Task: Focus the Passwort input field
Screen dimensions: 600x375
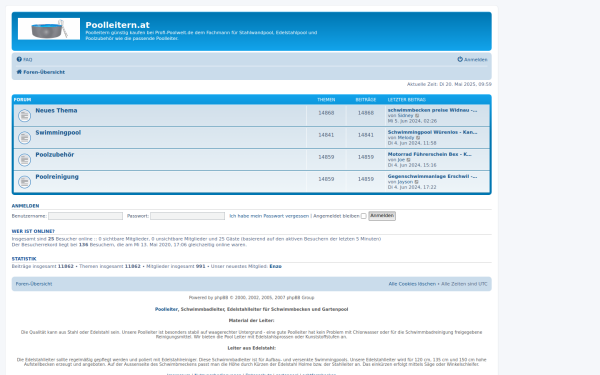Action: click(x=188, y=216)
